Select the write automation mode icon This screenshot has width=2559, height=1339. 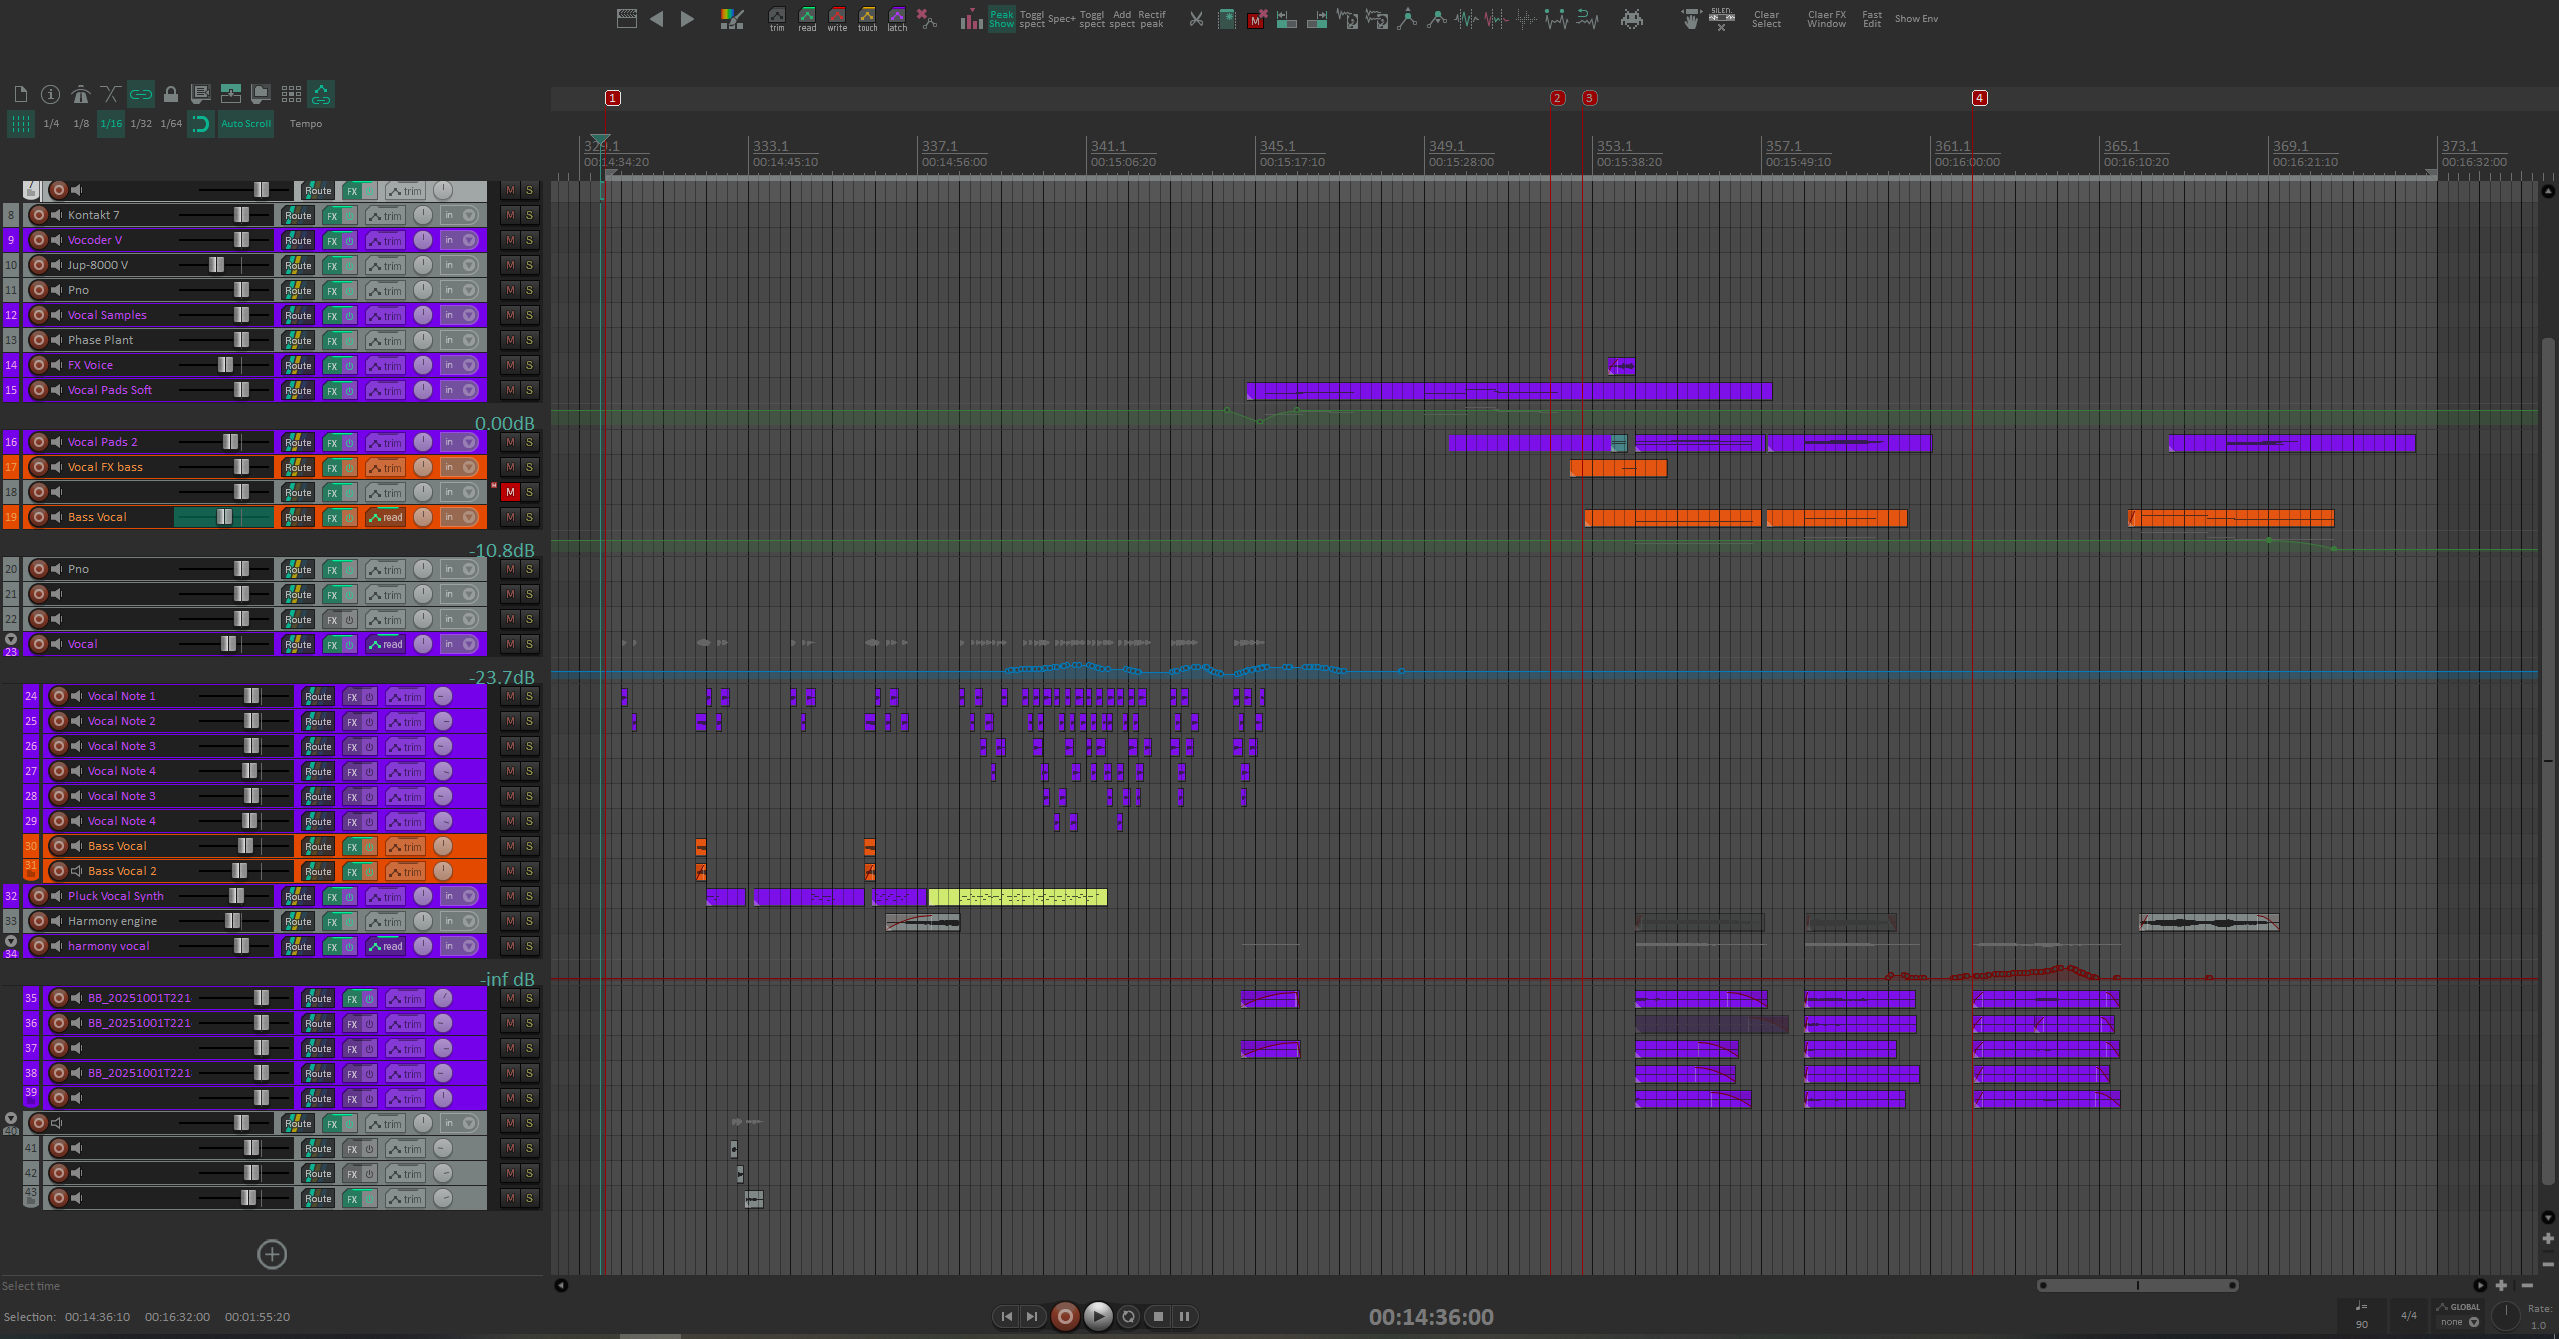(837, 18)
